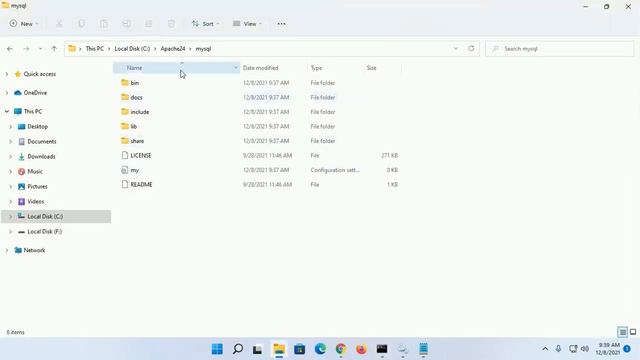The image size is (640, 360).
Task: Select the bin folder
Action: coord(134,83)
